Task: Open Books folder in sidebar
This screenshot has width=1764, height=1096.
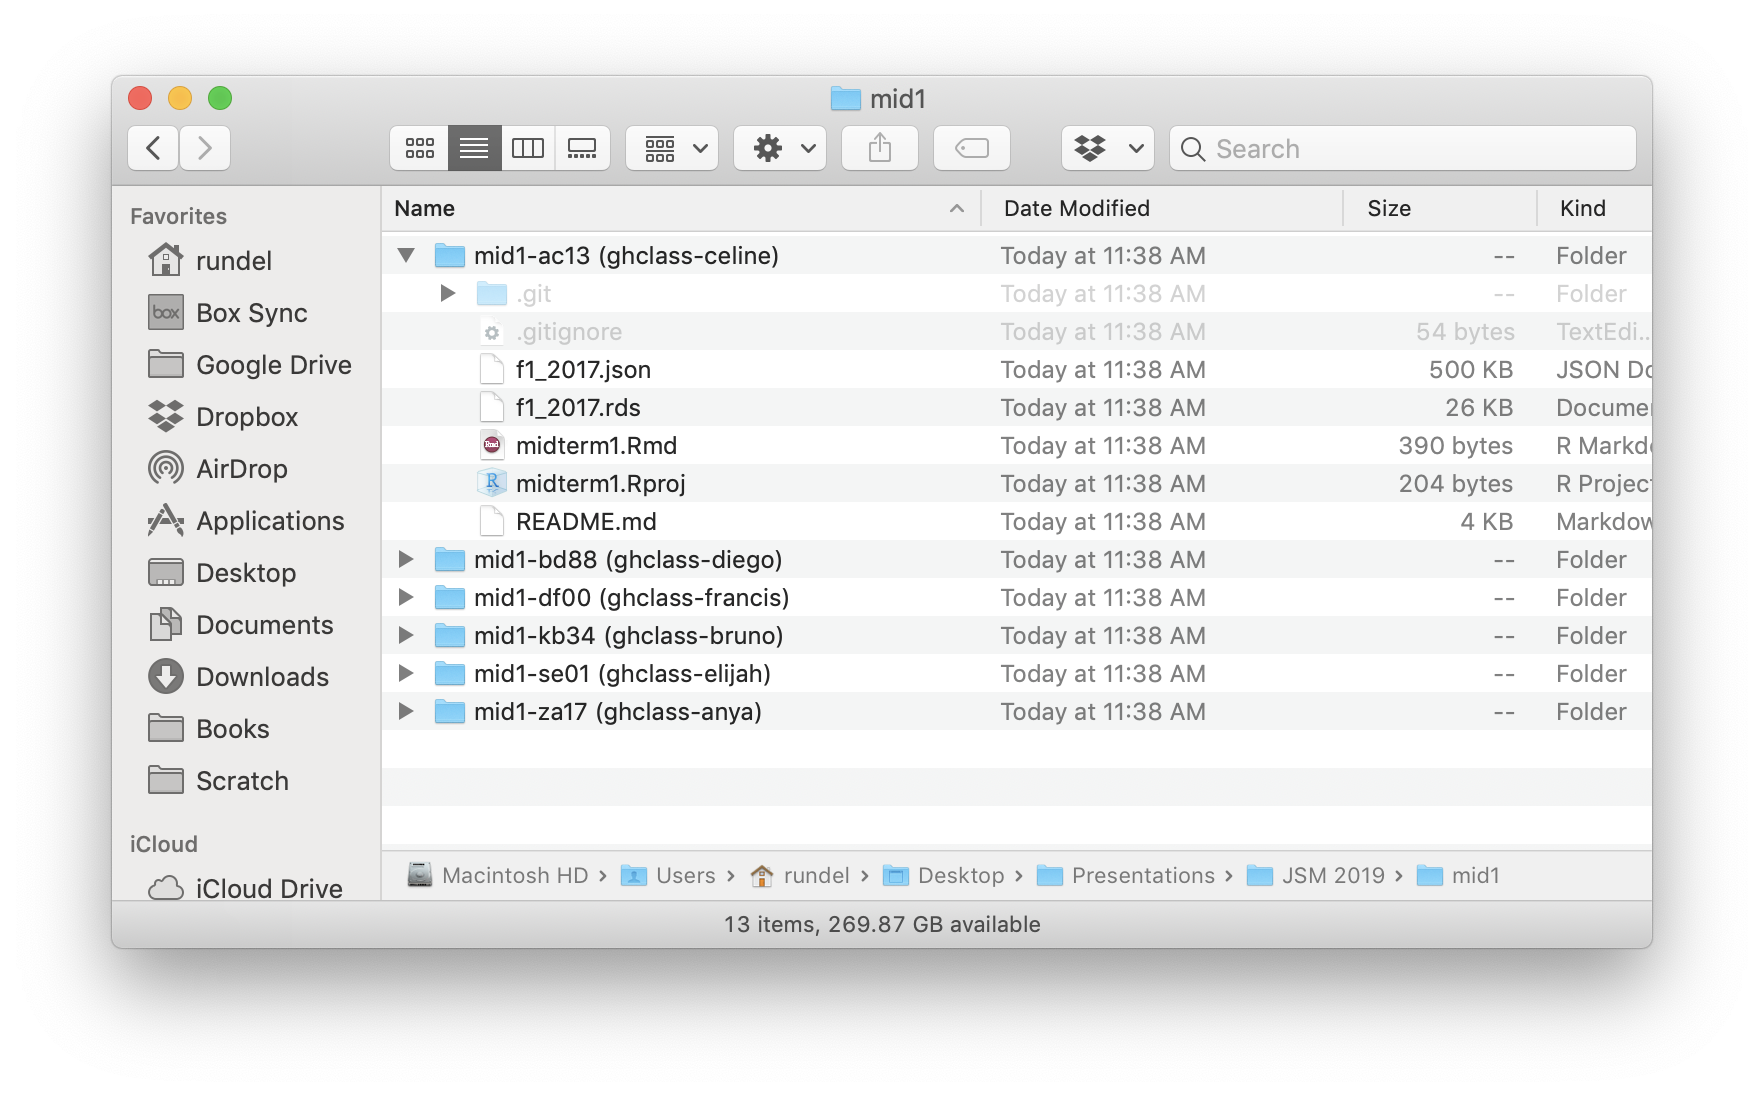Action: (209, 729)
